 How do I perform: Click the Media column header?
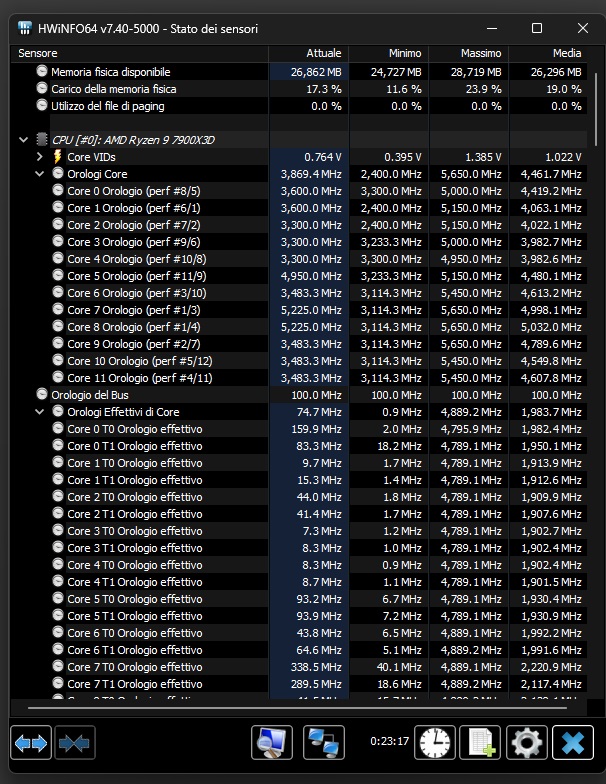[x=548, y=53]
